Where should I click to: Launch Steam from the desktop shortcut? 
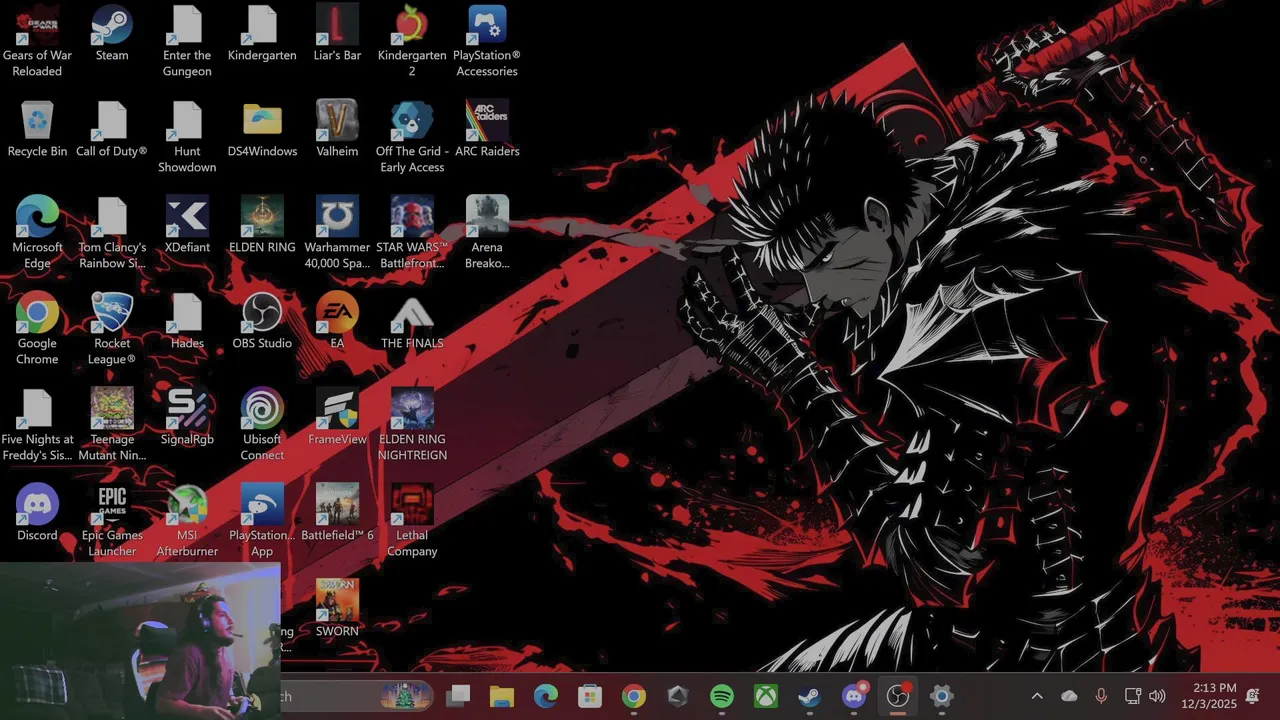(x=112, y=34)
